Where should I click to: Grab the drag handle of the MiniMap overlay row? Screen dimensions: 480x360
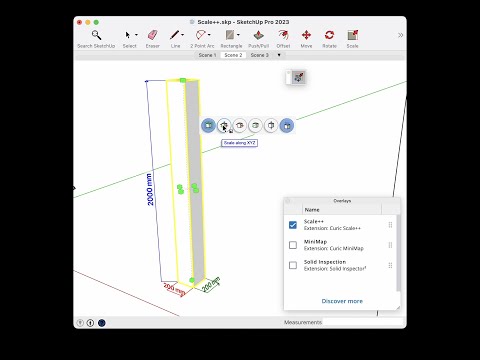[390, 245]
